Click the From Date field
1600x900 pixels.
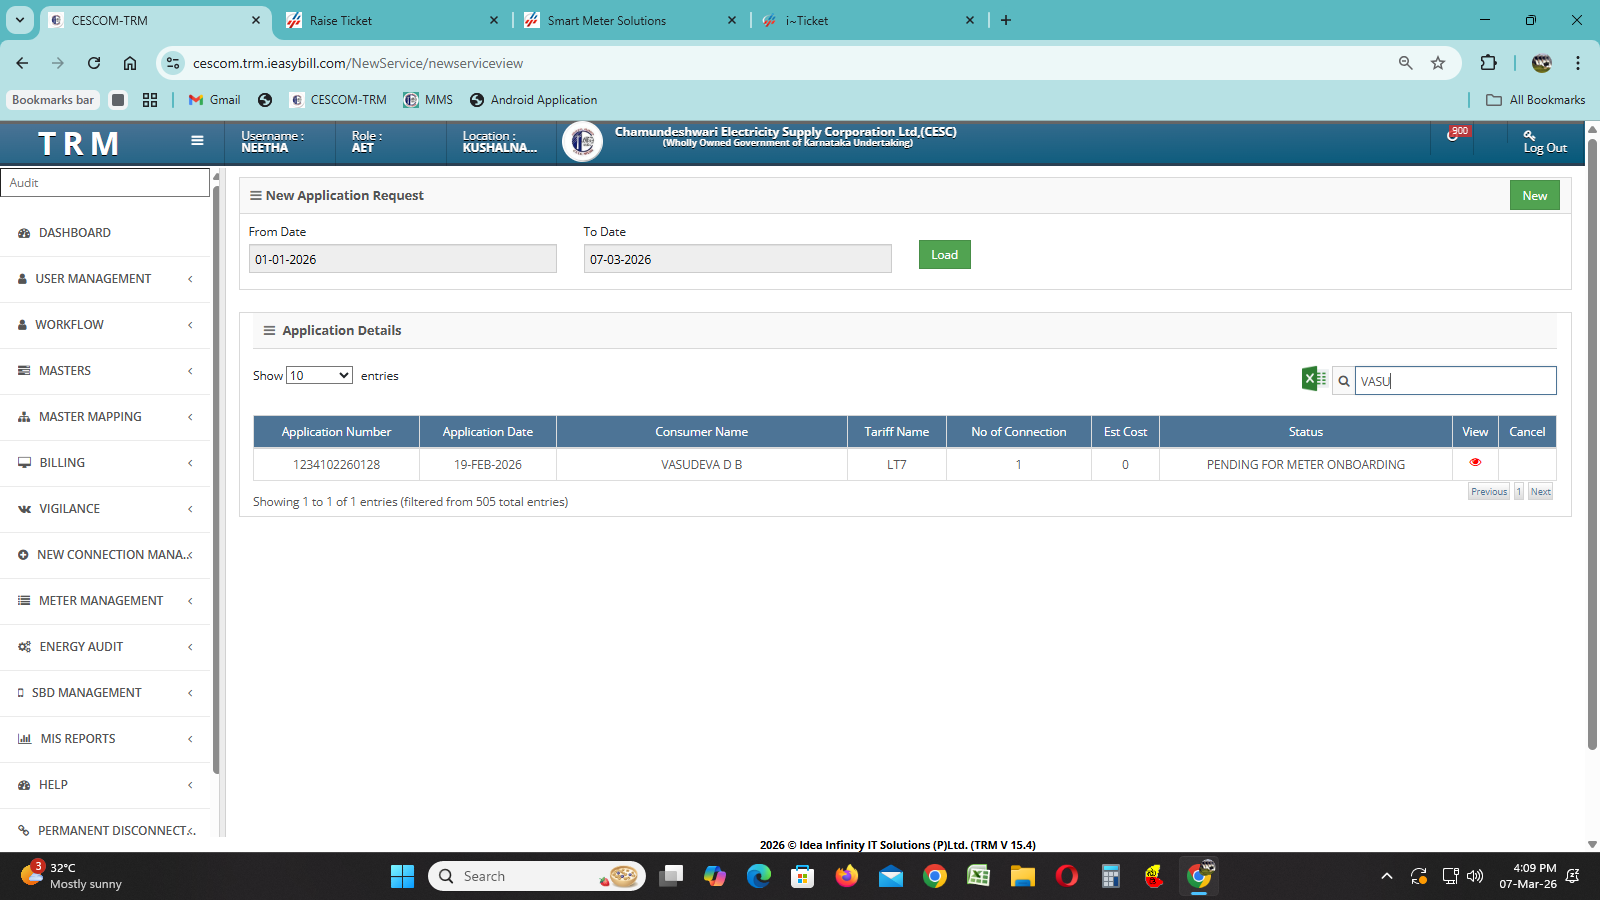(x=402, y=259)
